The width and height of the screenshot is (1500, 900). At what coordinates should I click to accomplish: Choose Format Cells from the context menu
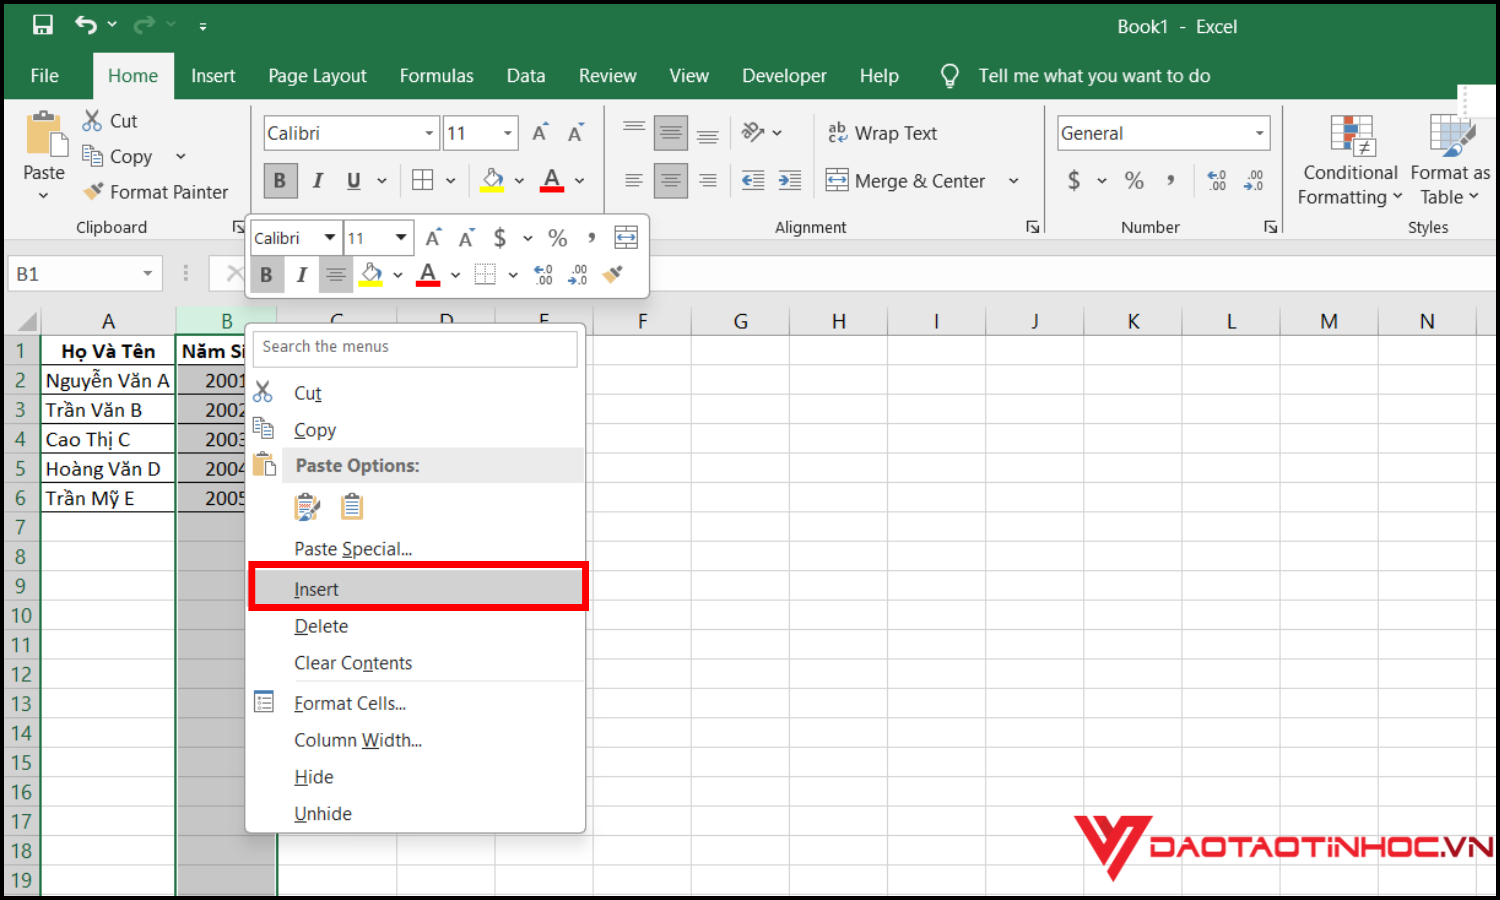350,702
